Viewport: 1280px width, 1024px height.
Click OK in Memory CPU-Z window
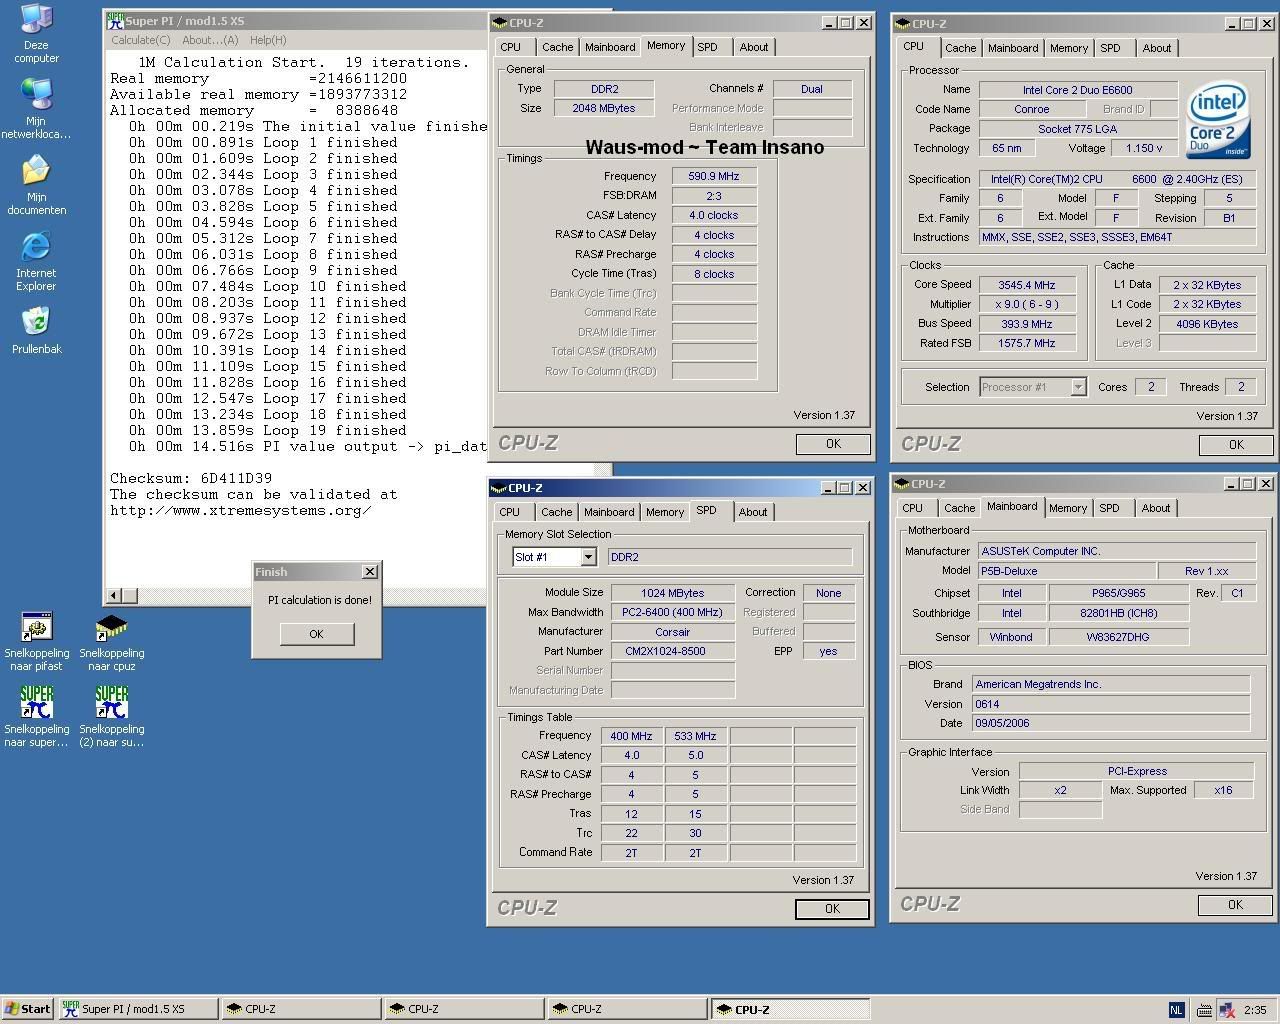point(833,444)
